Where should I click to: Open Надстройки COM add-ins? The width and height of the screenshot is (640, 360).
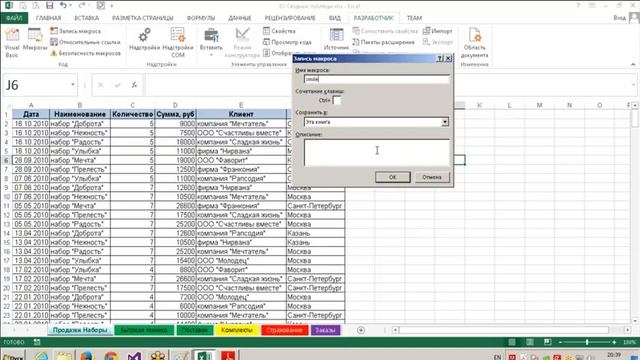(178, 42)
